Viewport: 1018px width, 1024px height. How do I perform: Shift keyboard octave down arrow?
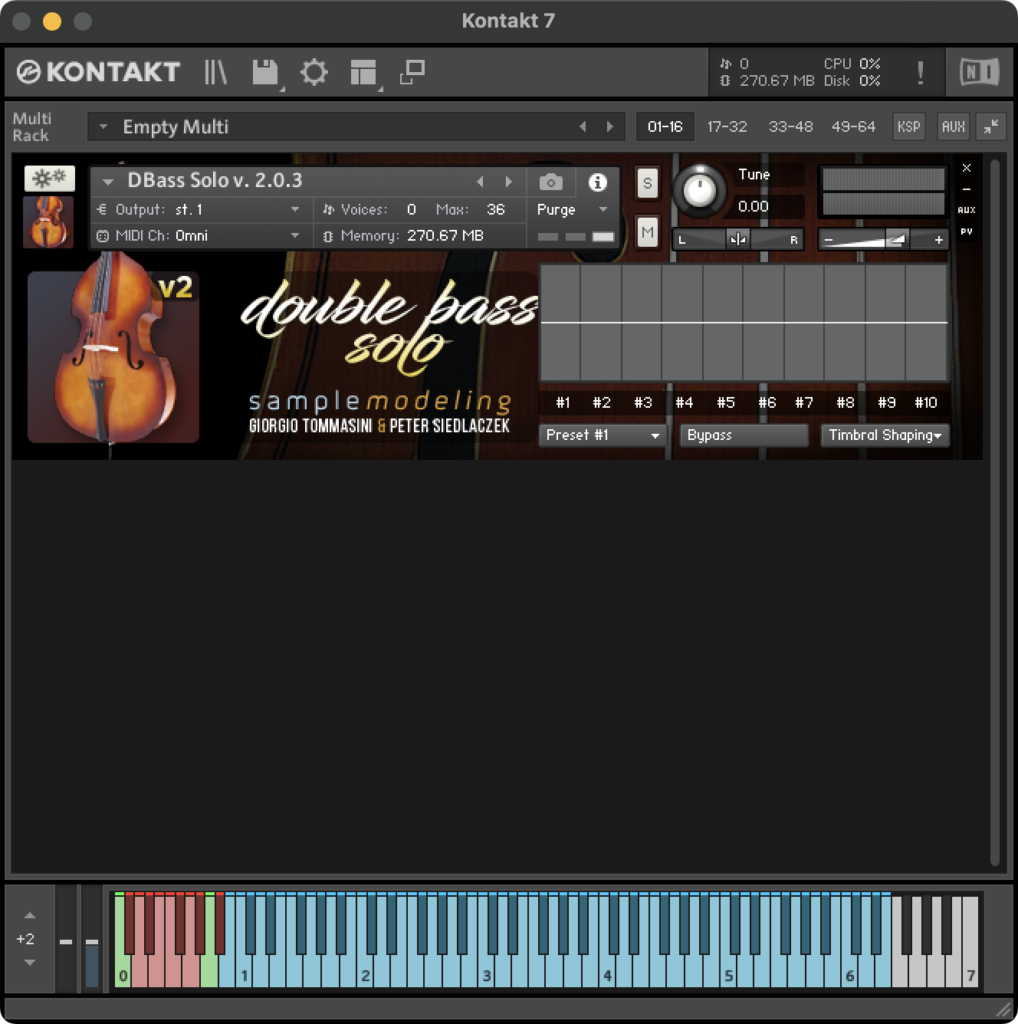point(29,962)
